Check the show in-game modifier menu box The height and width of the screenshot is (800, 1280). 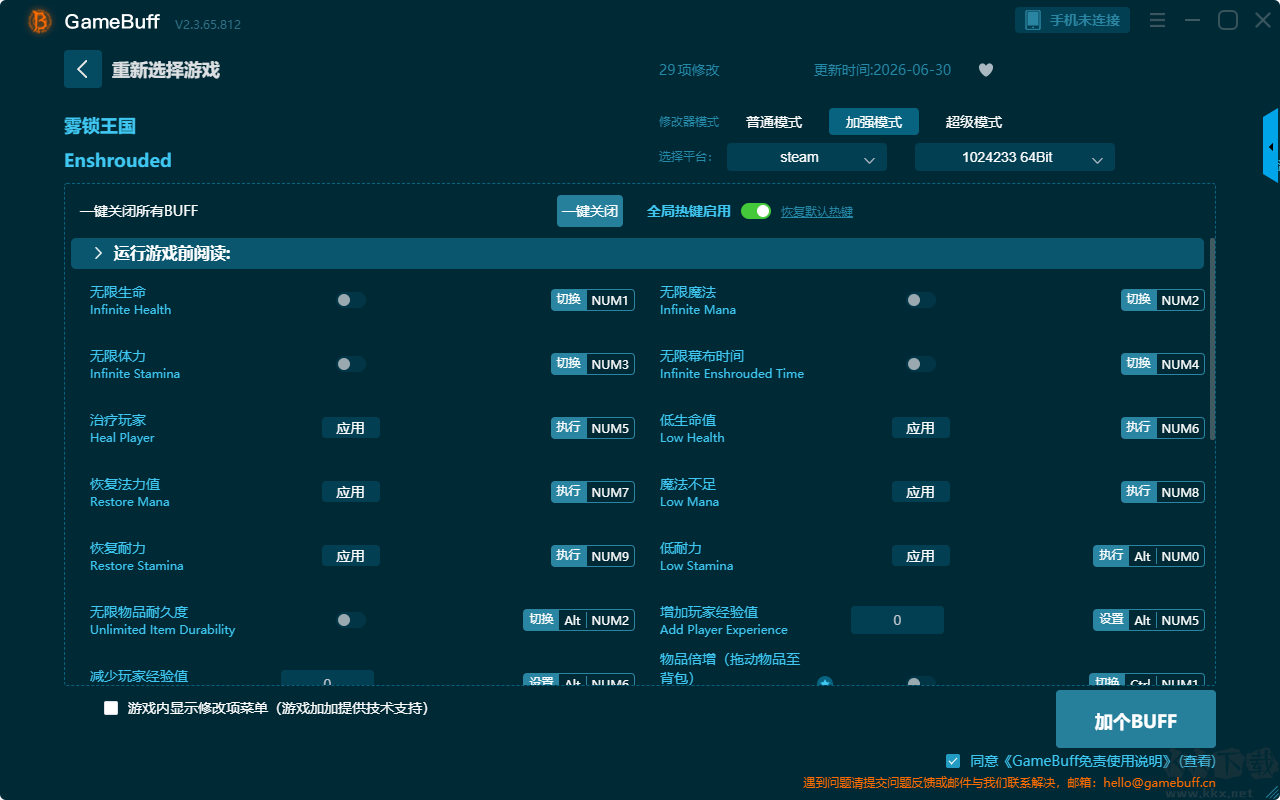click(x=111, y=708)
